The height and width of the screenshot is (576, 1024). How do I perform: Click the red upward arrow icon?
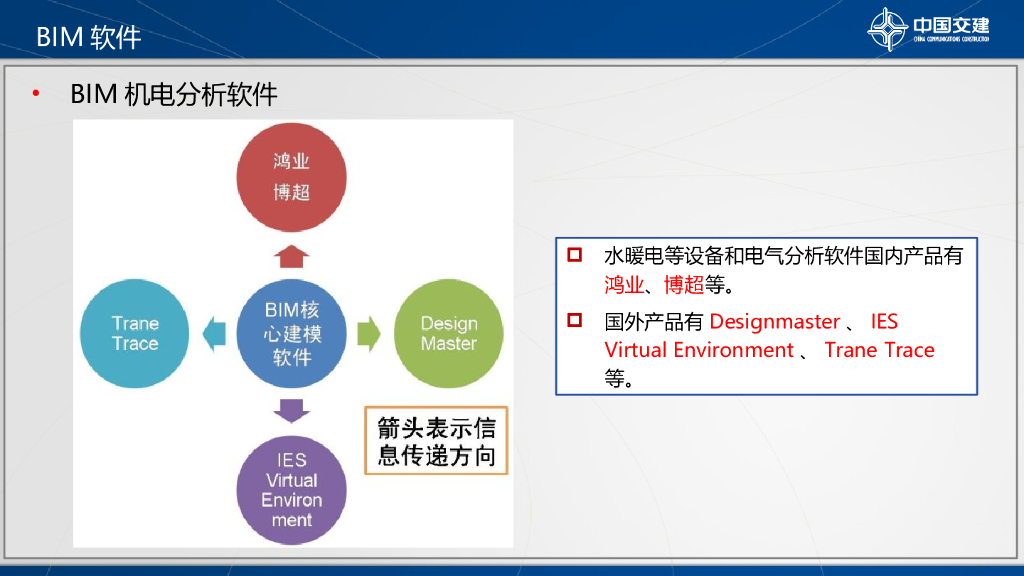[291, 256]
